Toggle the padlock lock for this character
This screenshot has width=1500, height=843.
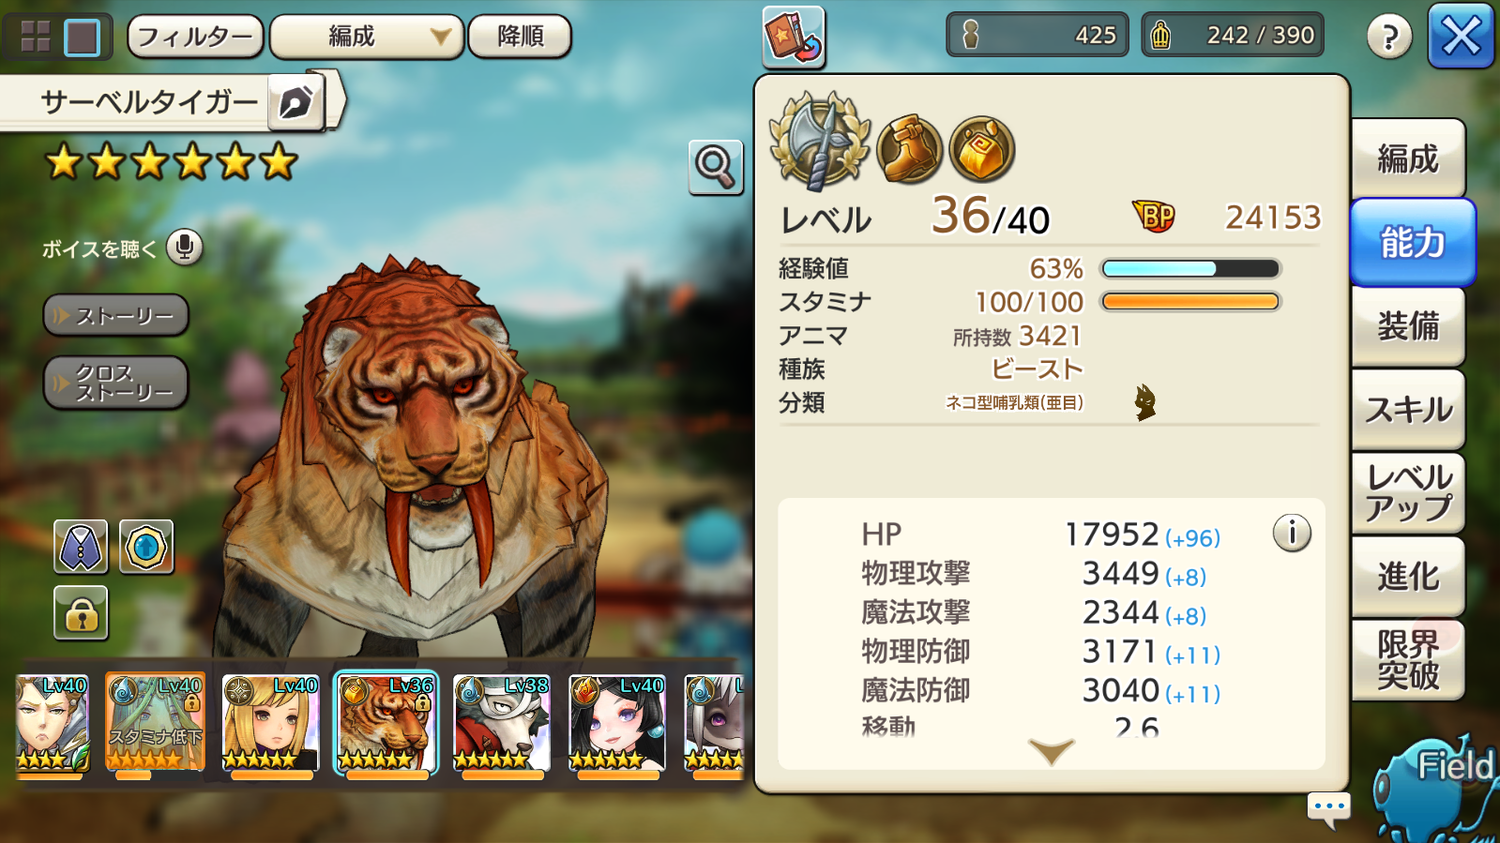coord(81,613)
